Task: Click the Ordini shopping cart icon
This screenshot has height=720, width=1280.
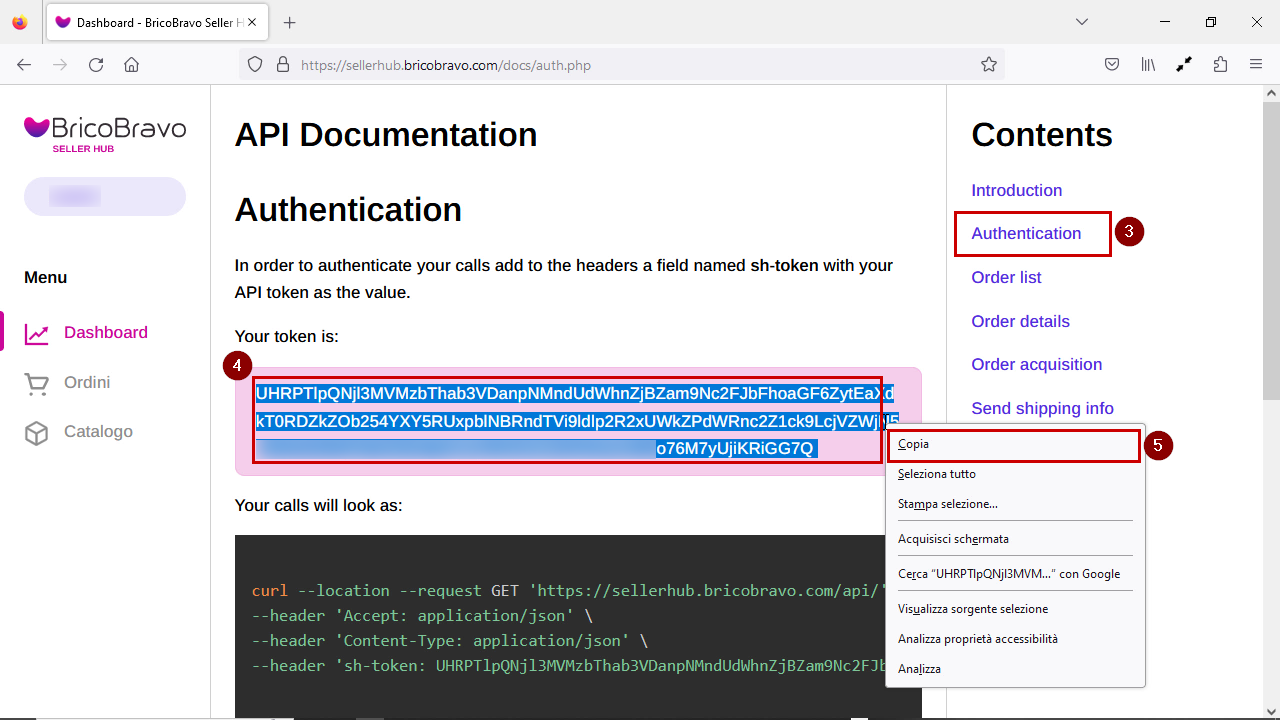Action: coord(37,384)
